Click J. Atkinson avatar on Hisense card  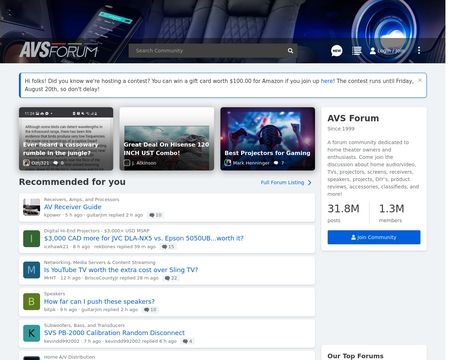pyautogui.click(x=127, y=163)
